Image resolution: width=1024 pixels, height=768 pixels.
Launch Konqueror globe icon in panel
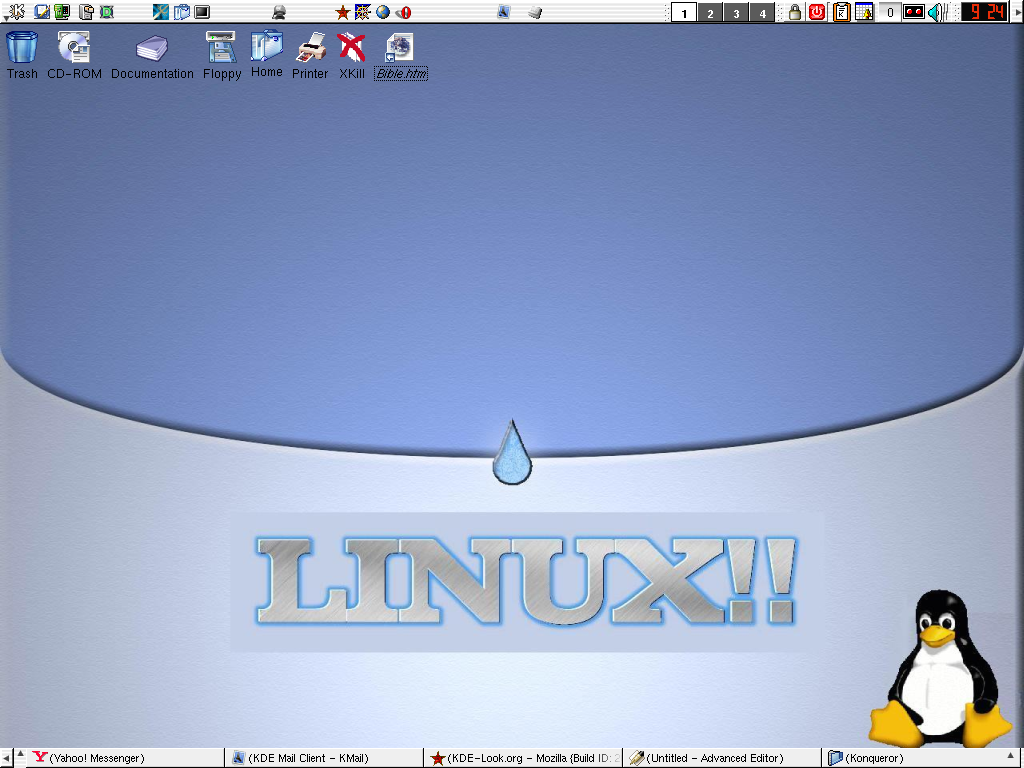(x=383, y=11)
